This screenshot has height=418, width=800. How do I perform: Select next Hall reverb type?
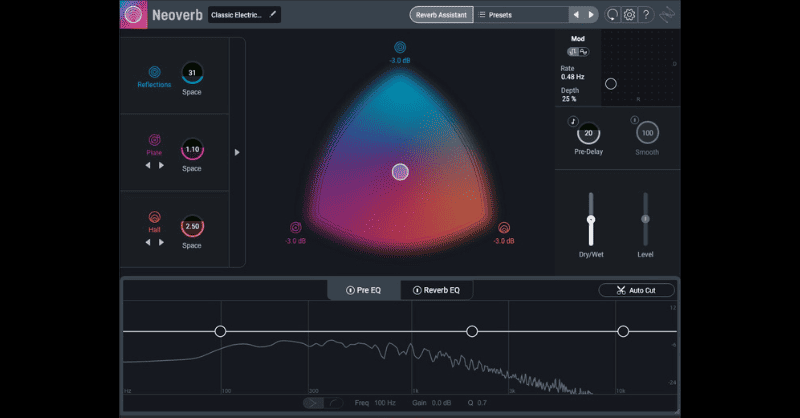[x=161, y=242]
